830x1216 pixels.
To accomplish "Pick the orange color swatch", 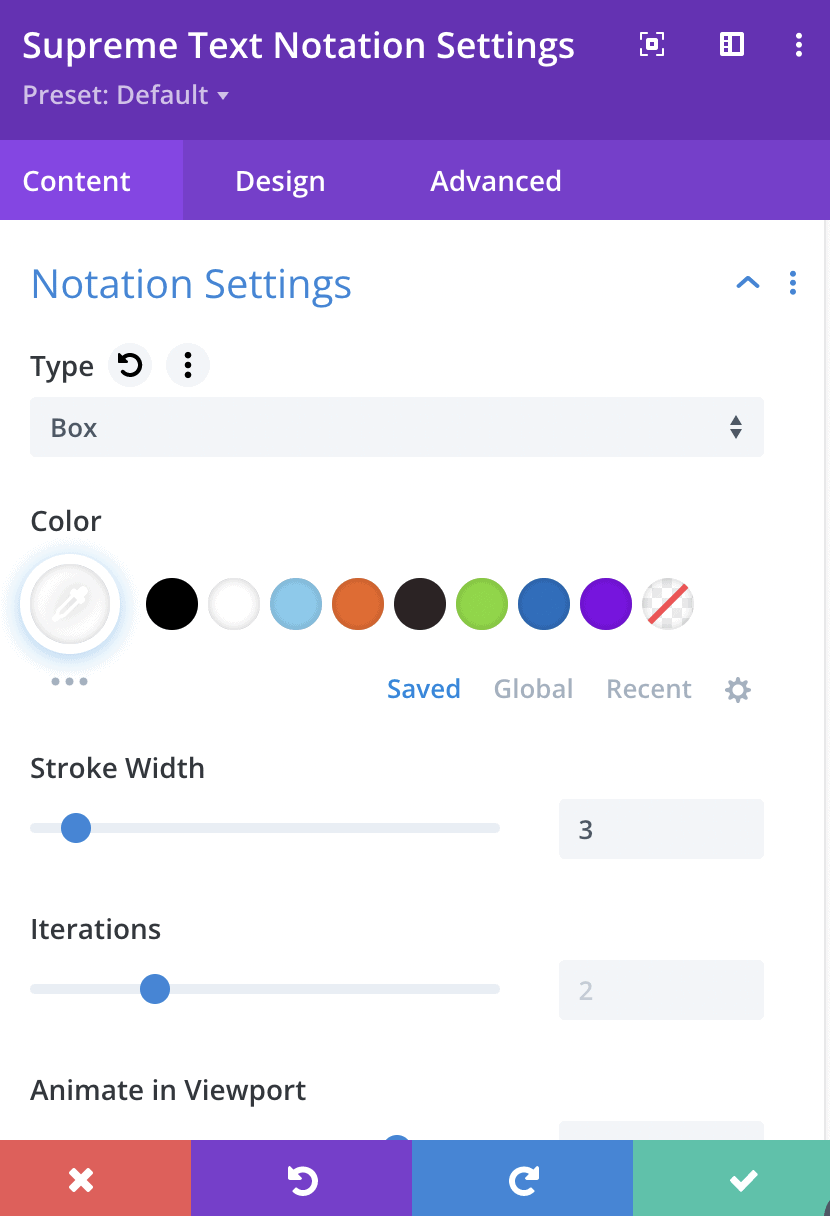I will click(358, 604).
